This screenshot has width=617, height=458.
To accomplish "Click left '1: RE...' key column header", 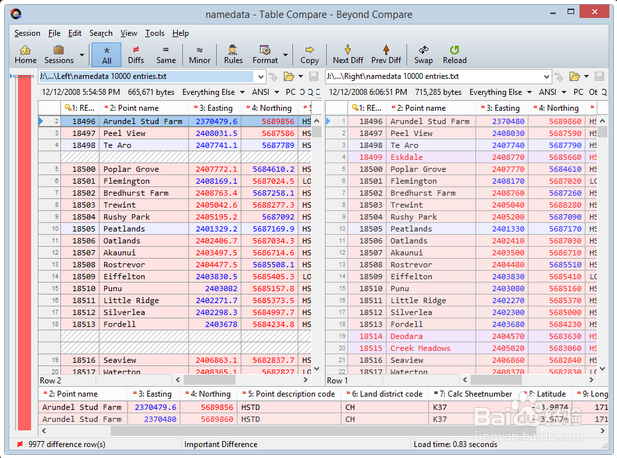I will point(80,108).
